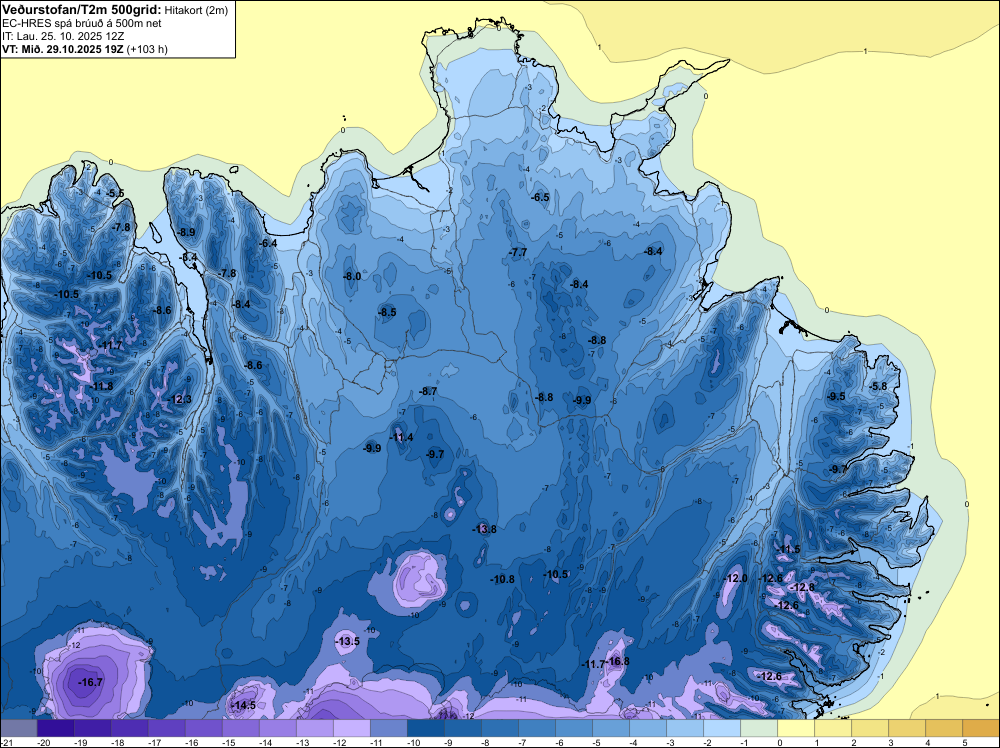Click the -16.7 temperature label
1000x748 pixels.
tap(90, 682)
